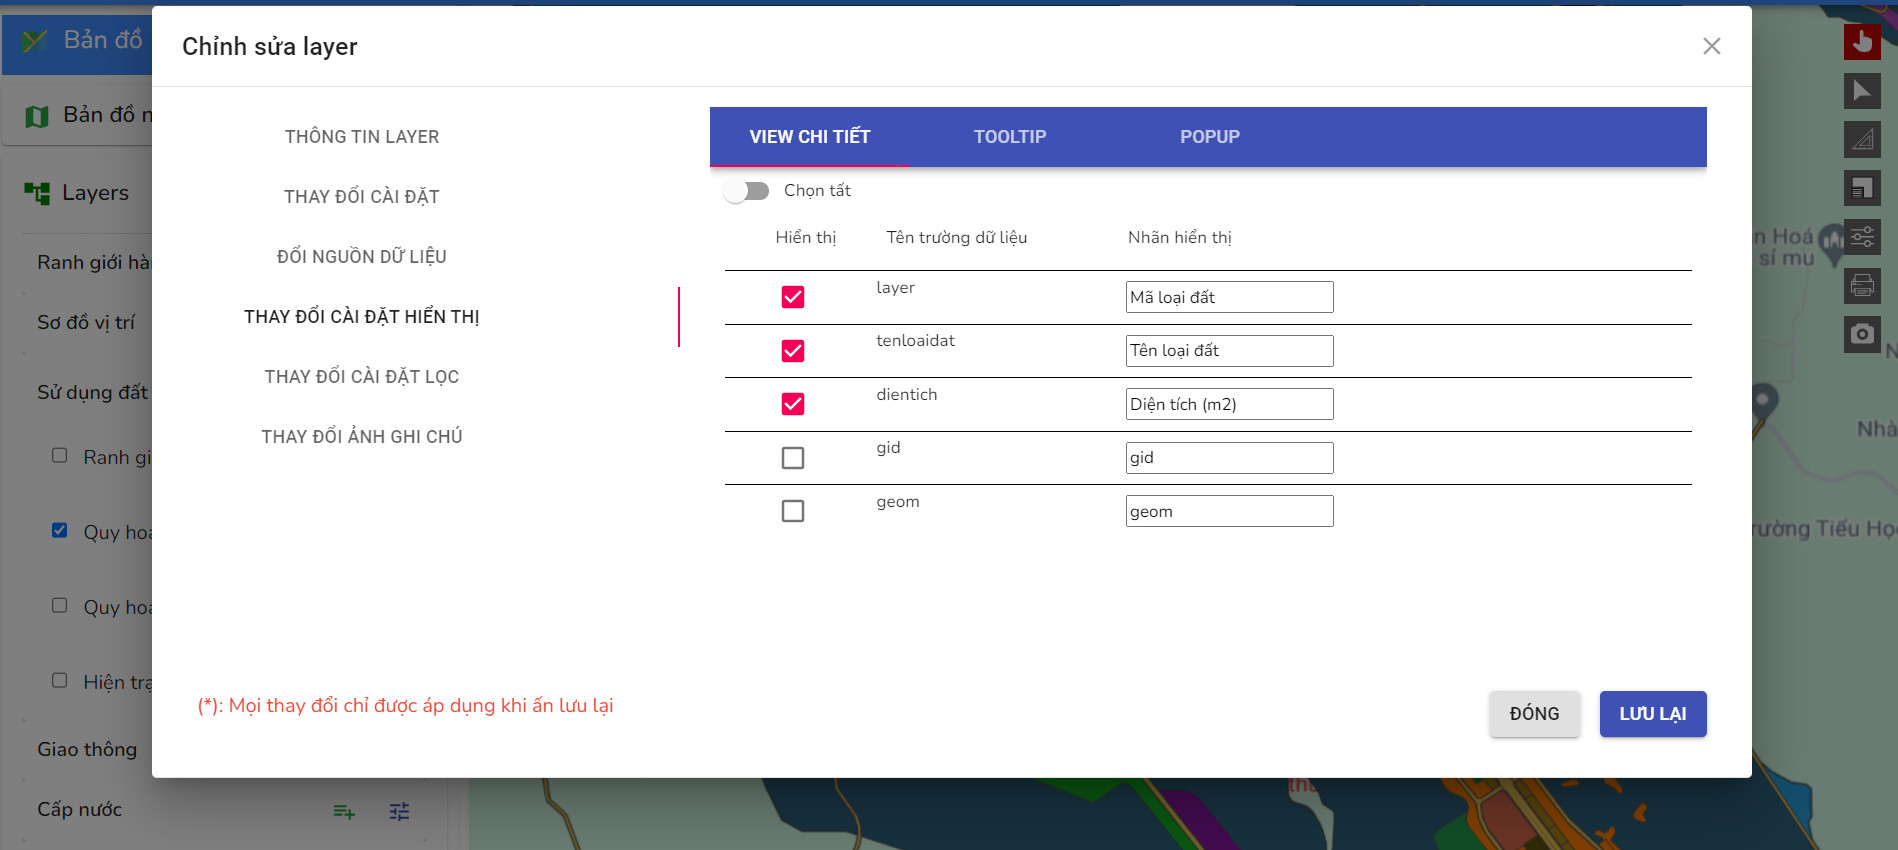The height and width of the screenshot is (850, 1898).
Task: Open the tune settings icon next to Cấp nước
Action: 400,811
